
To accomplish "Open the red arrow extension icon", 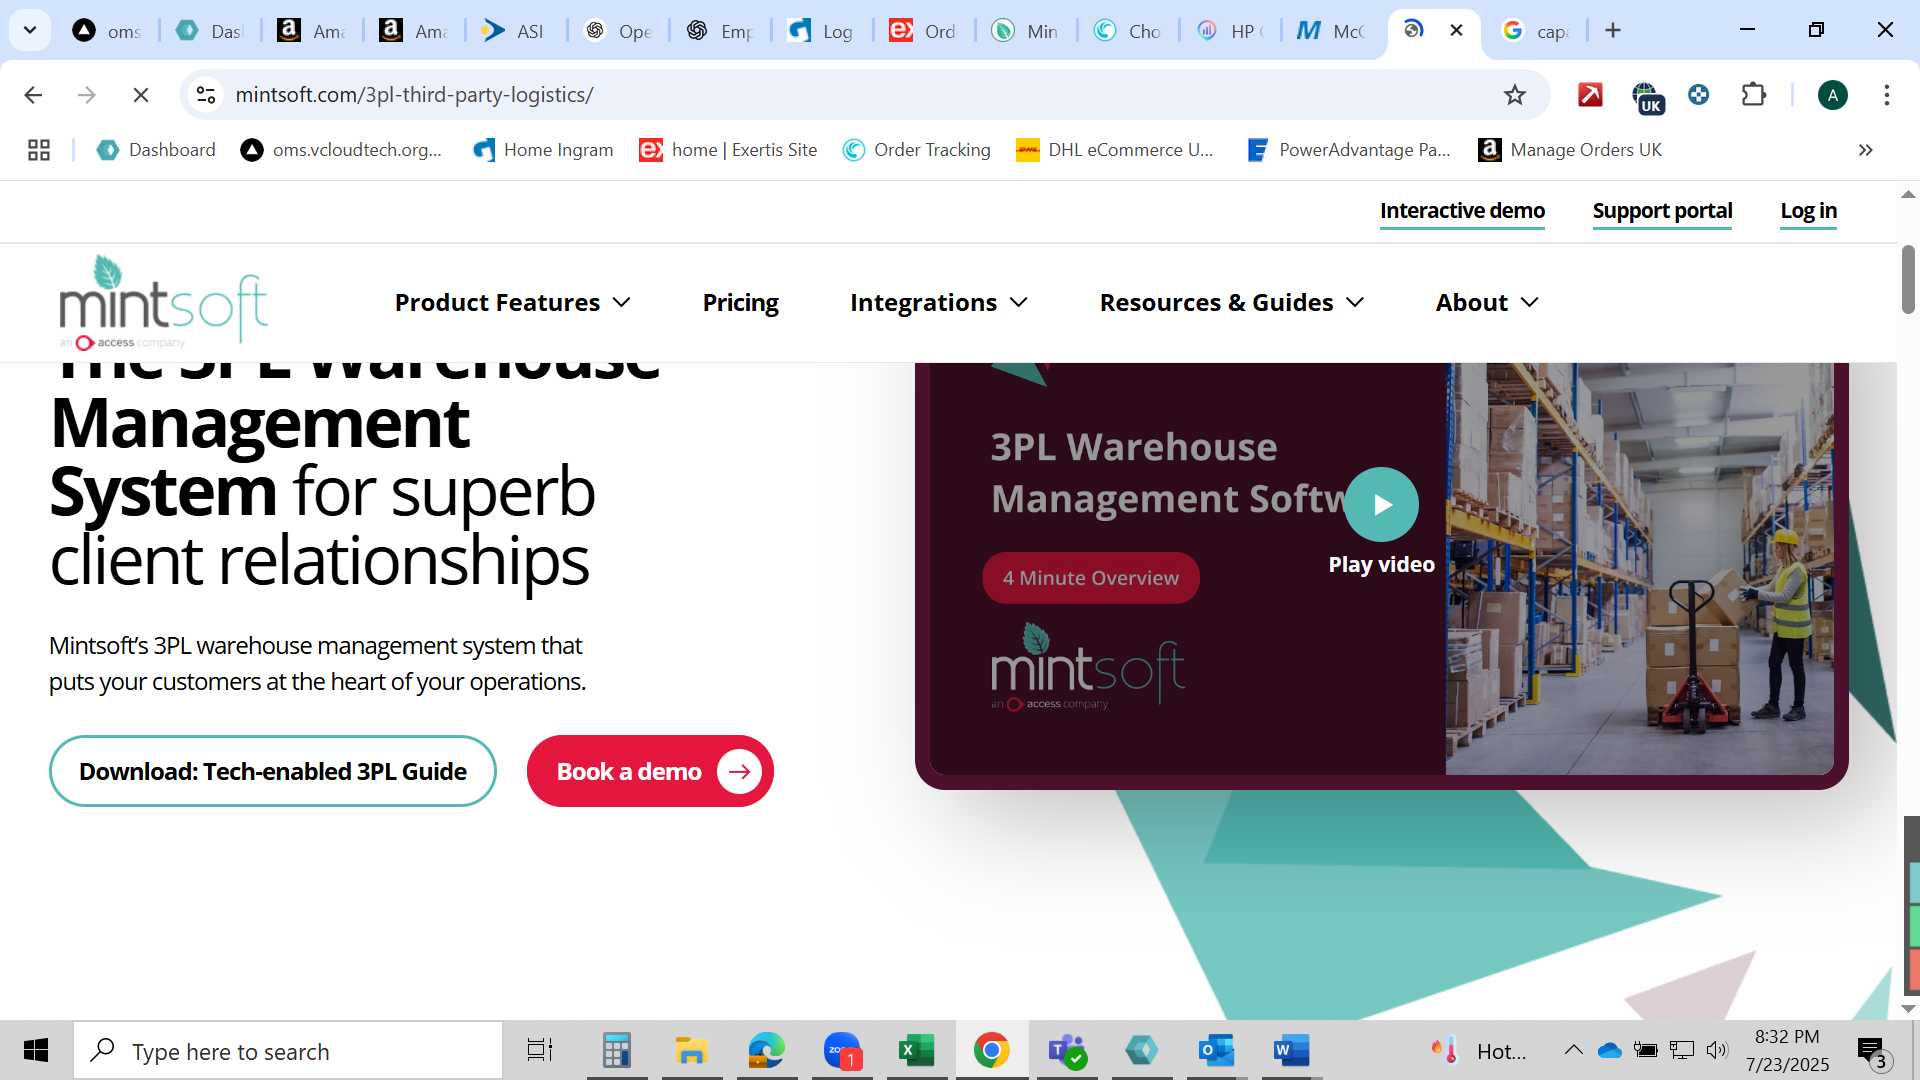I will coord(1590,95).
